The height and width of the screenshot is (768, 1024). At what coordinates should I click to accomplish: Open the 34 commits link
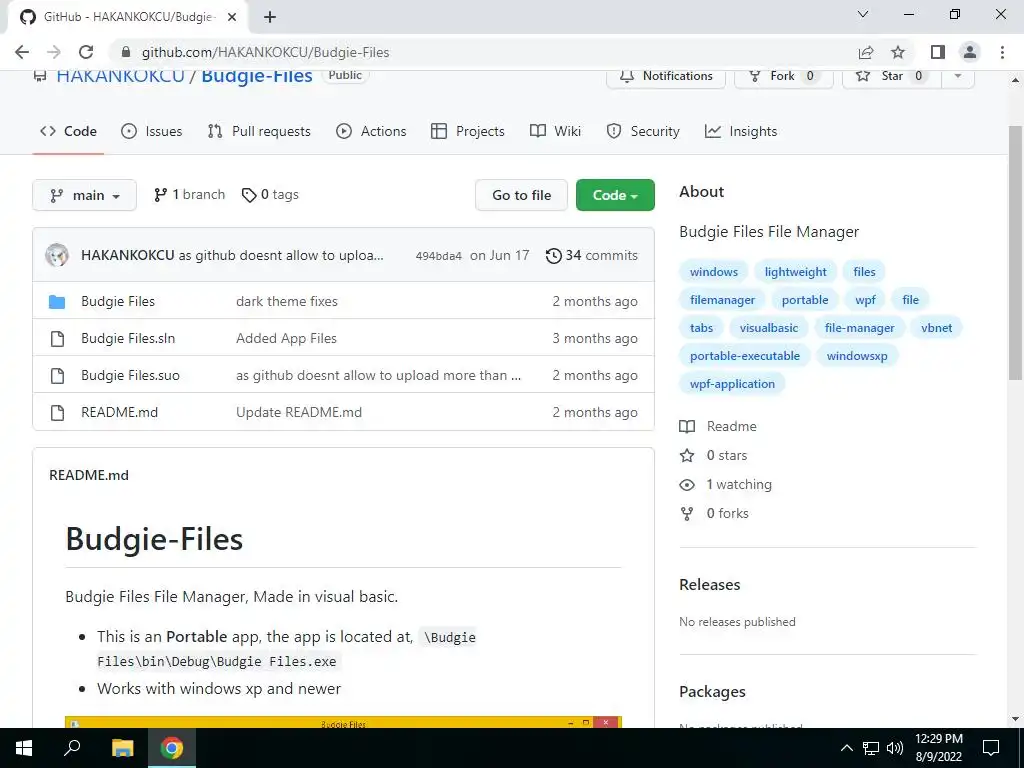(592, 255)
